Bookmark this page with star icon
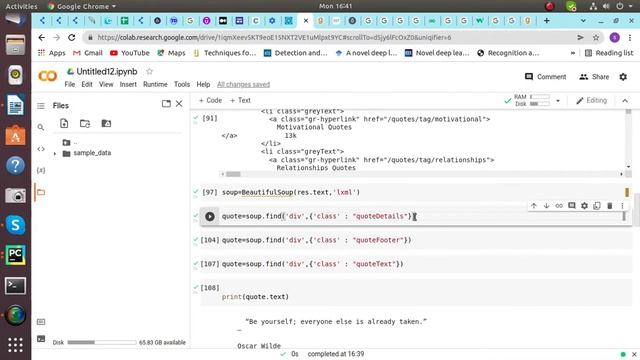640x360 pixels. (x=596, y=38)
